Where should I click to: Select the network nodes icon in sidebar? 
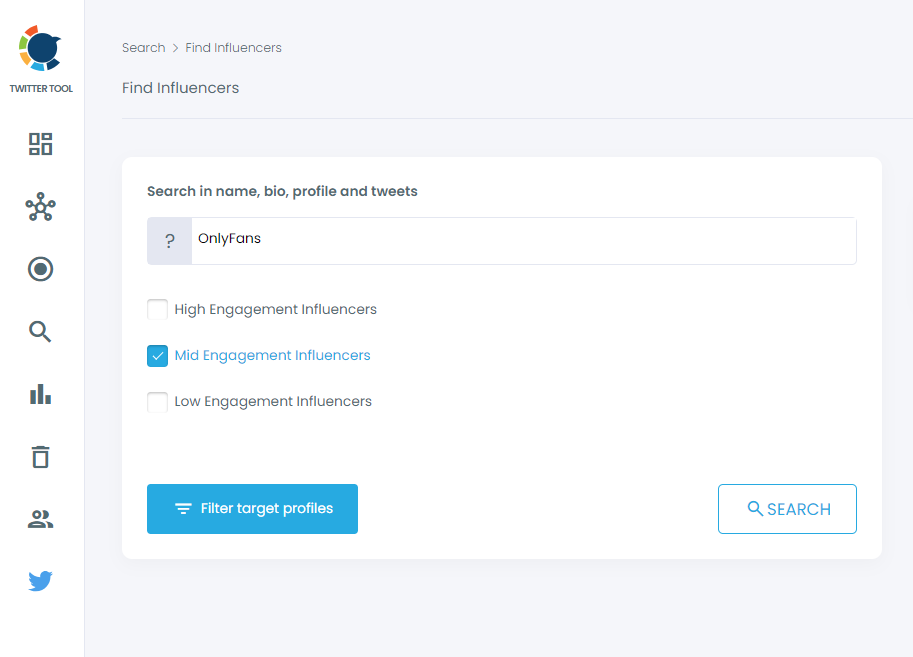[x=40, y=207]
